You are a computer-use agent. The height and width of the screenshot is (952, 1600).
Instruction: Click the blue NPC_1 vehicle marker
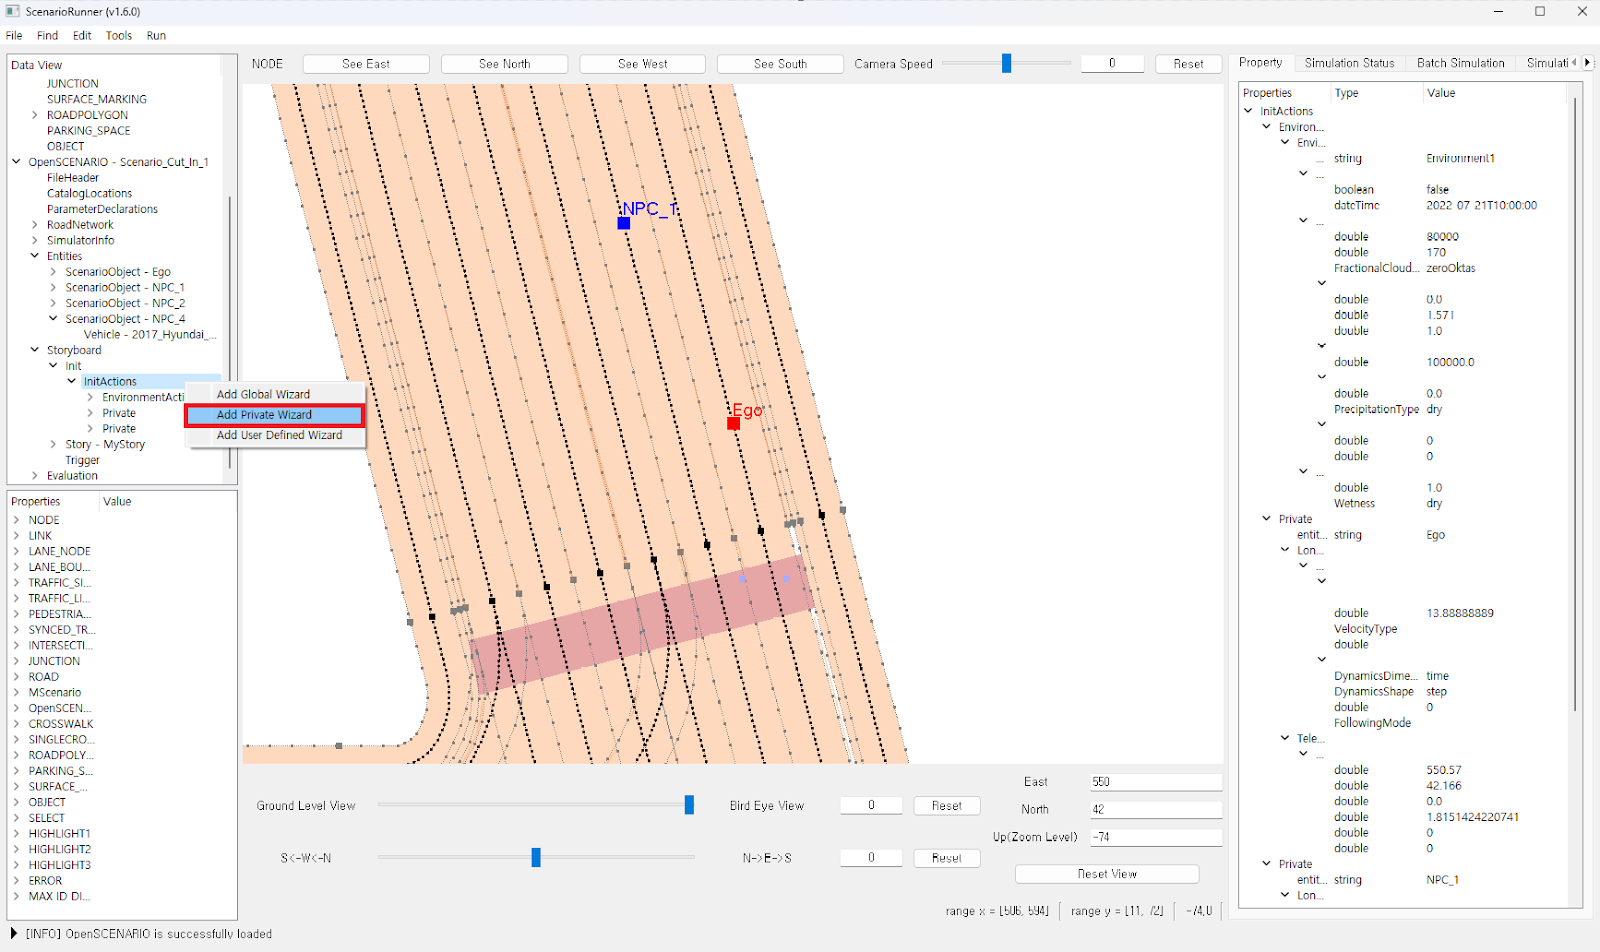[623, 223]
